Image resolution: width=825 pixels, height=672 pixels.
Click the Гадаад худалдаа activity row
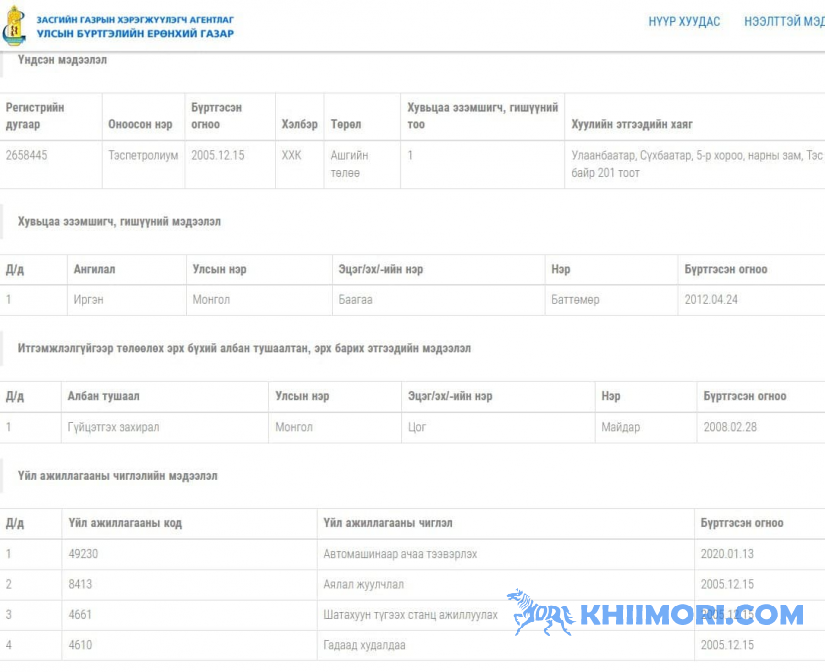click(x=364, y=645)
